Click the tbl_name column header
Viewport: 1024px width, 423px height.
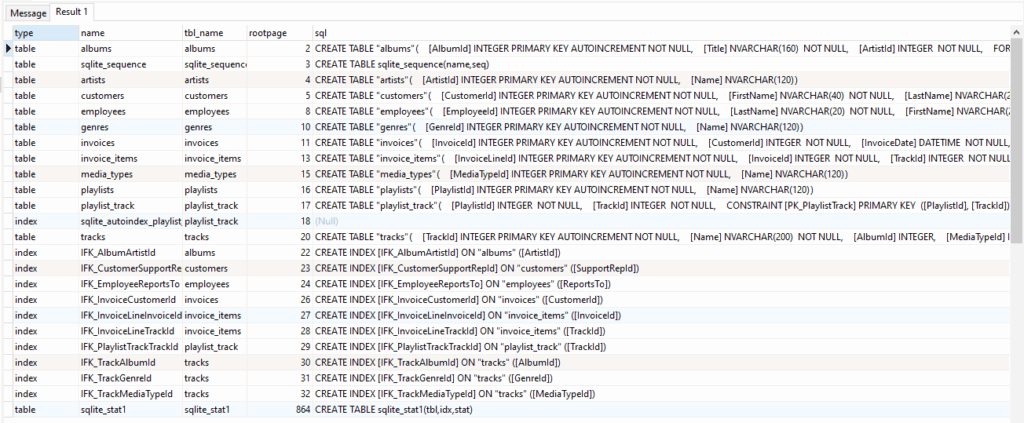pyautogui.click(x=215, y=33)
